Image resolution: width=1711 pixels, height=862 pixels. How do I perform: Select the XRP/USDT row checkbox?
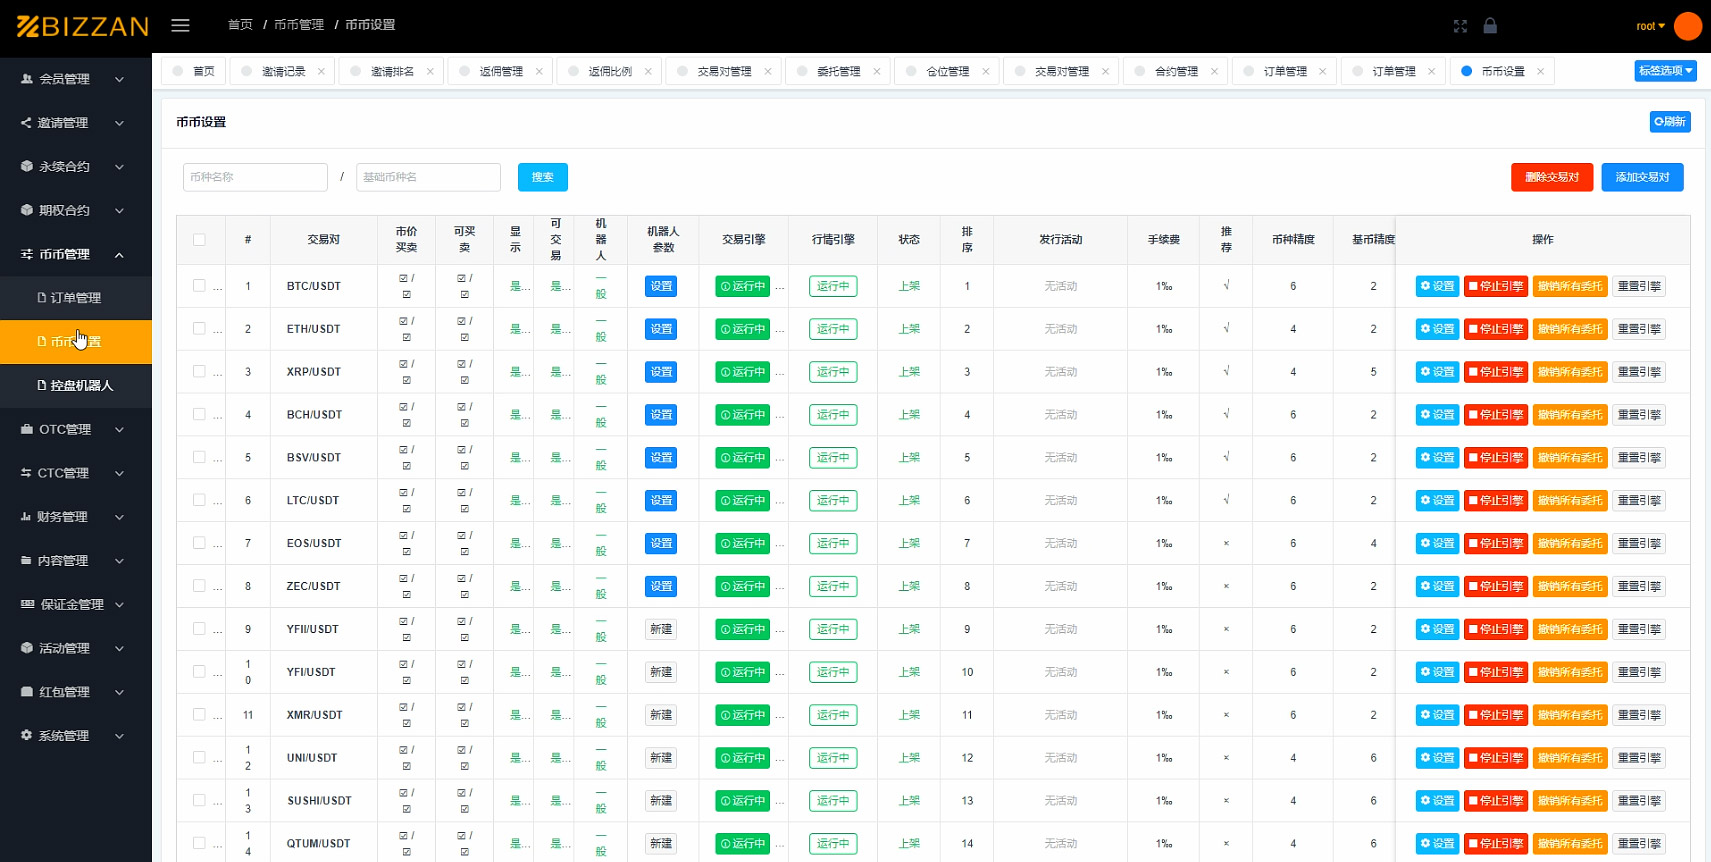coord(199,372)
